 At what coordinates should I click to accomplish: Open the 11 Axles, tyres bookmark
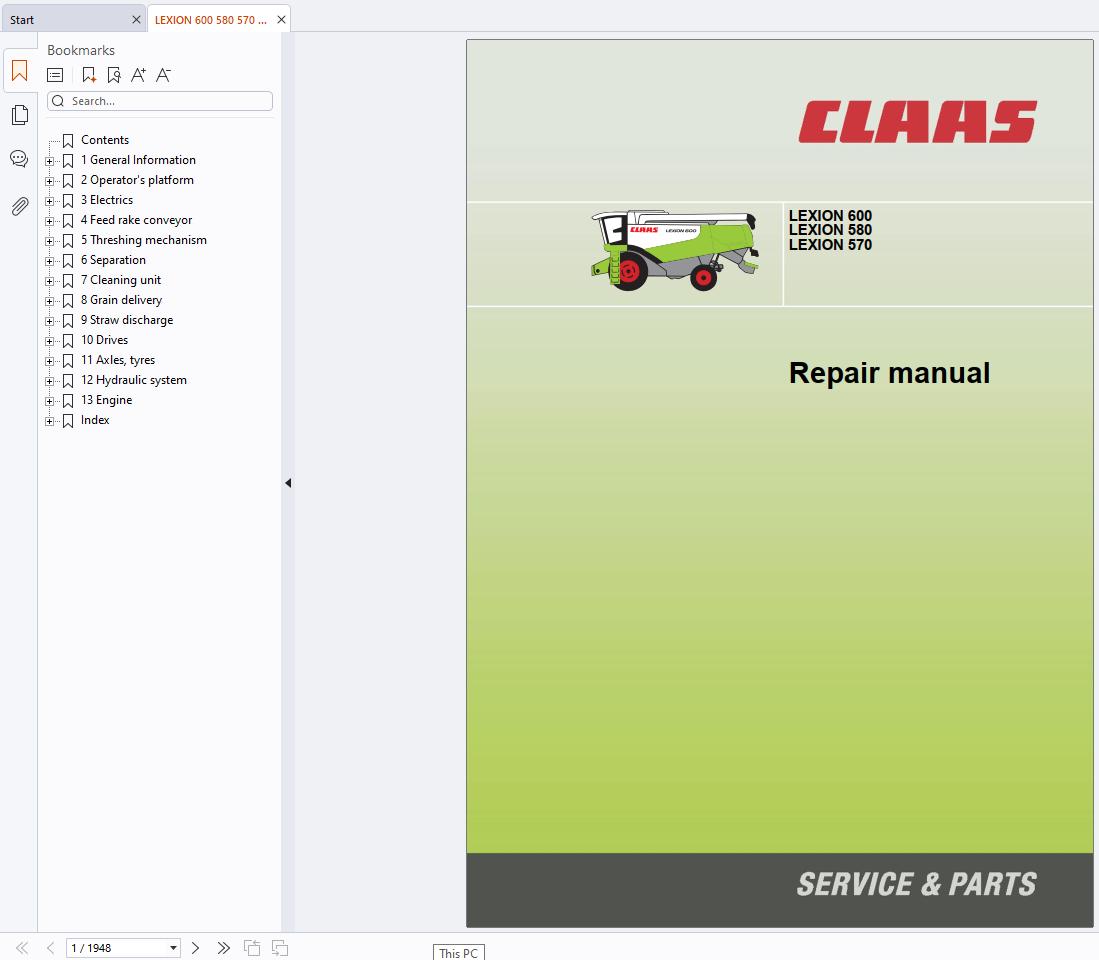118,359
